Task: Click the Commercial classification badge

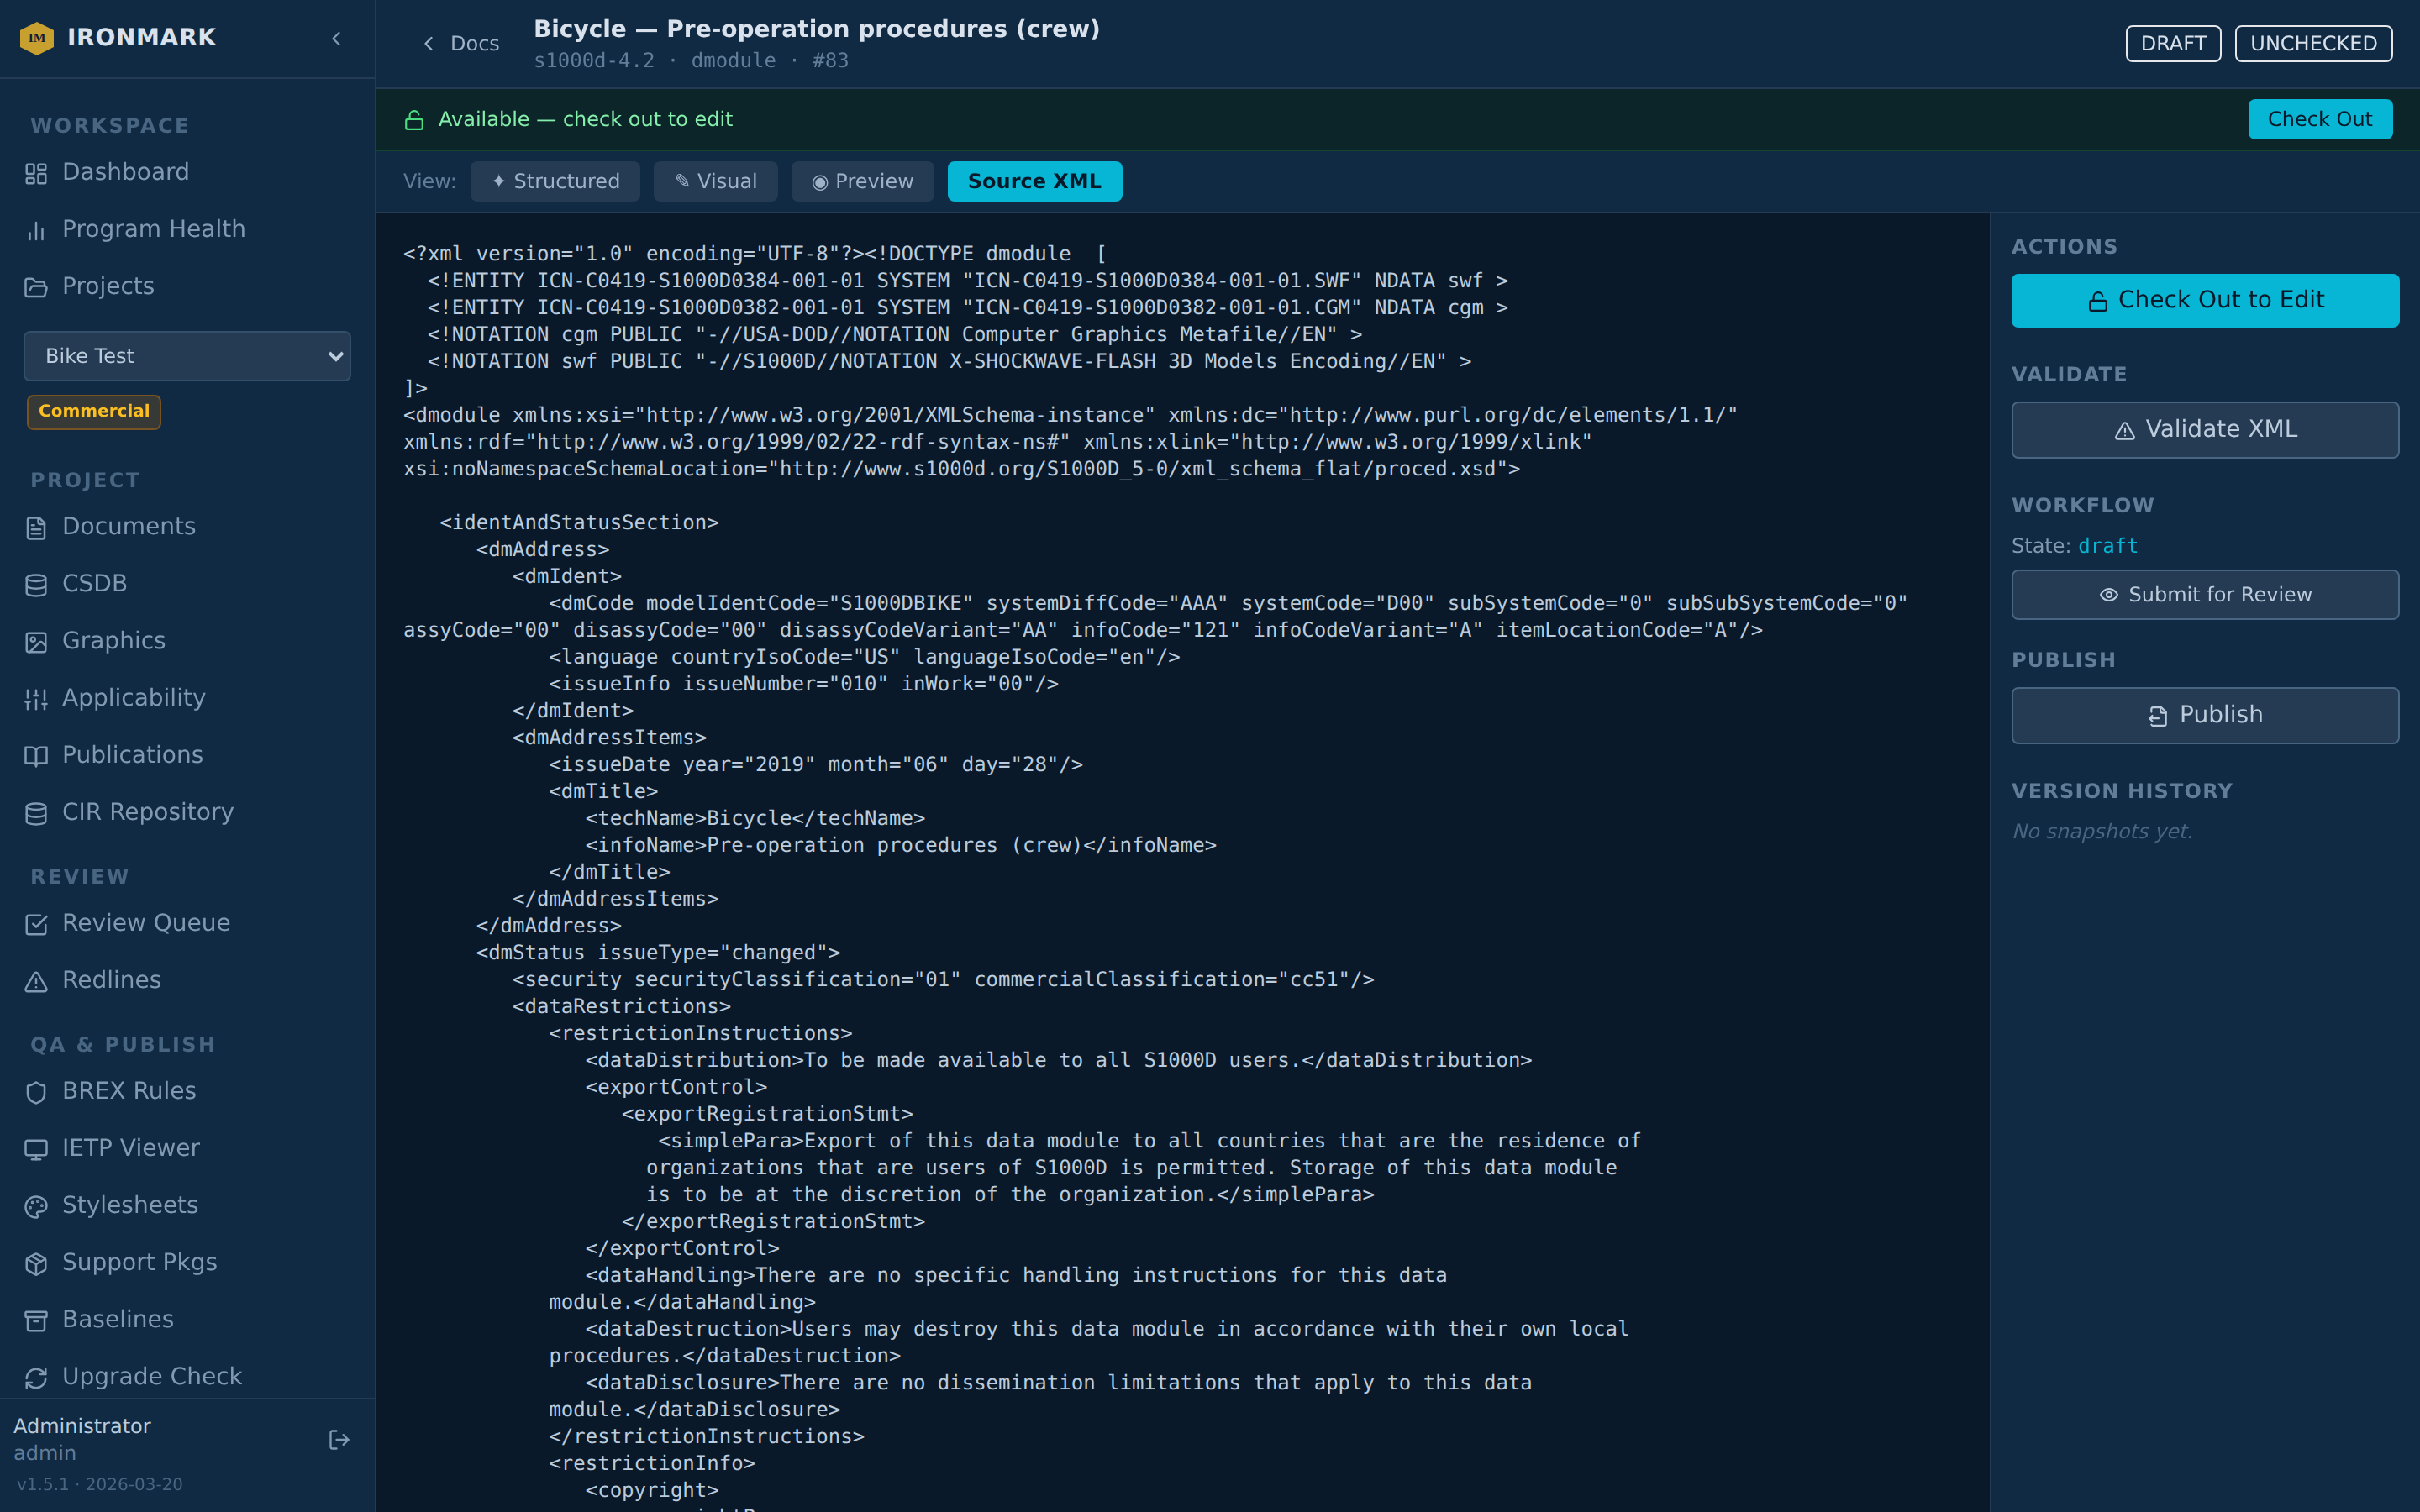Action: pos(94,411)
